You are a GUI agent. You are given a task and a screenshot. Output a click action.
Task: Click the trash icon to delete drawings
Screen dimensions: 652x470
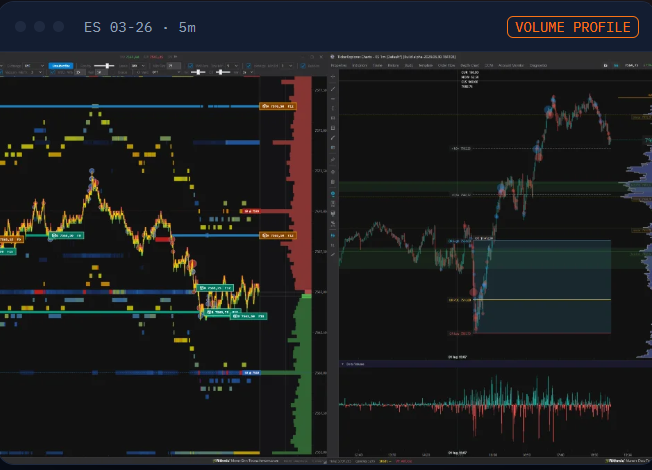click(333, 182)
